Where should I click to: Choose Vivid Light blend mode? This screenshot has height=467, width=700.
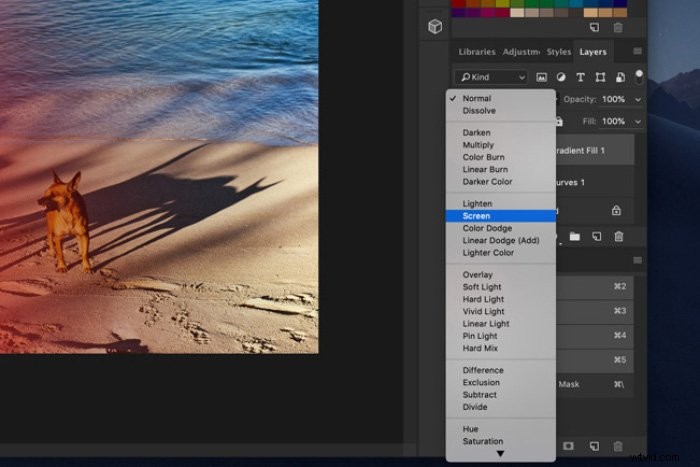coord(501,312)
